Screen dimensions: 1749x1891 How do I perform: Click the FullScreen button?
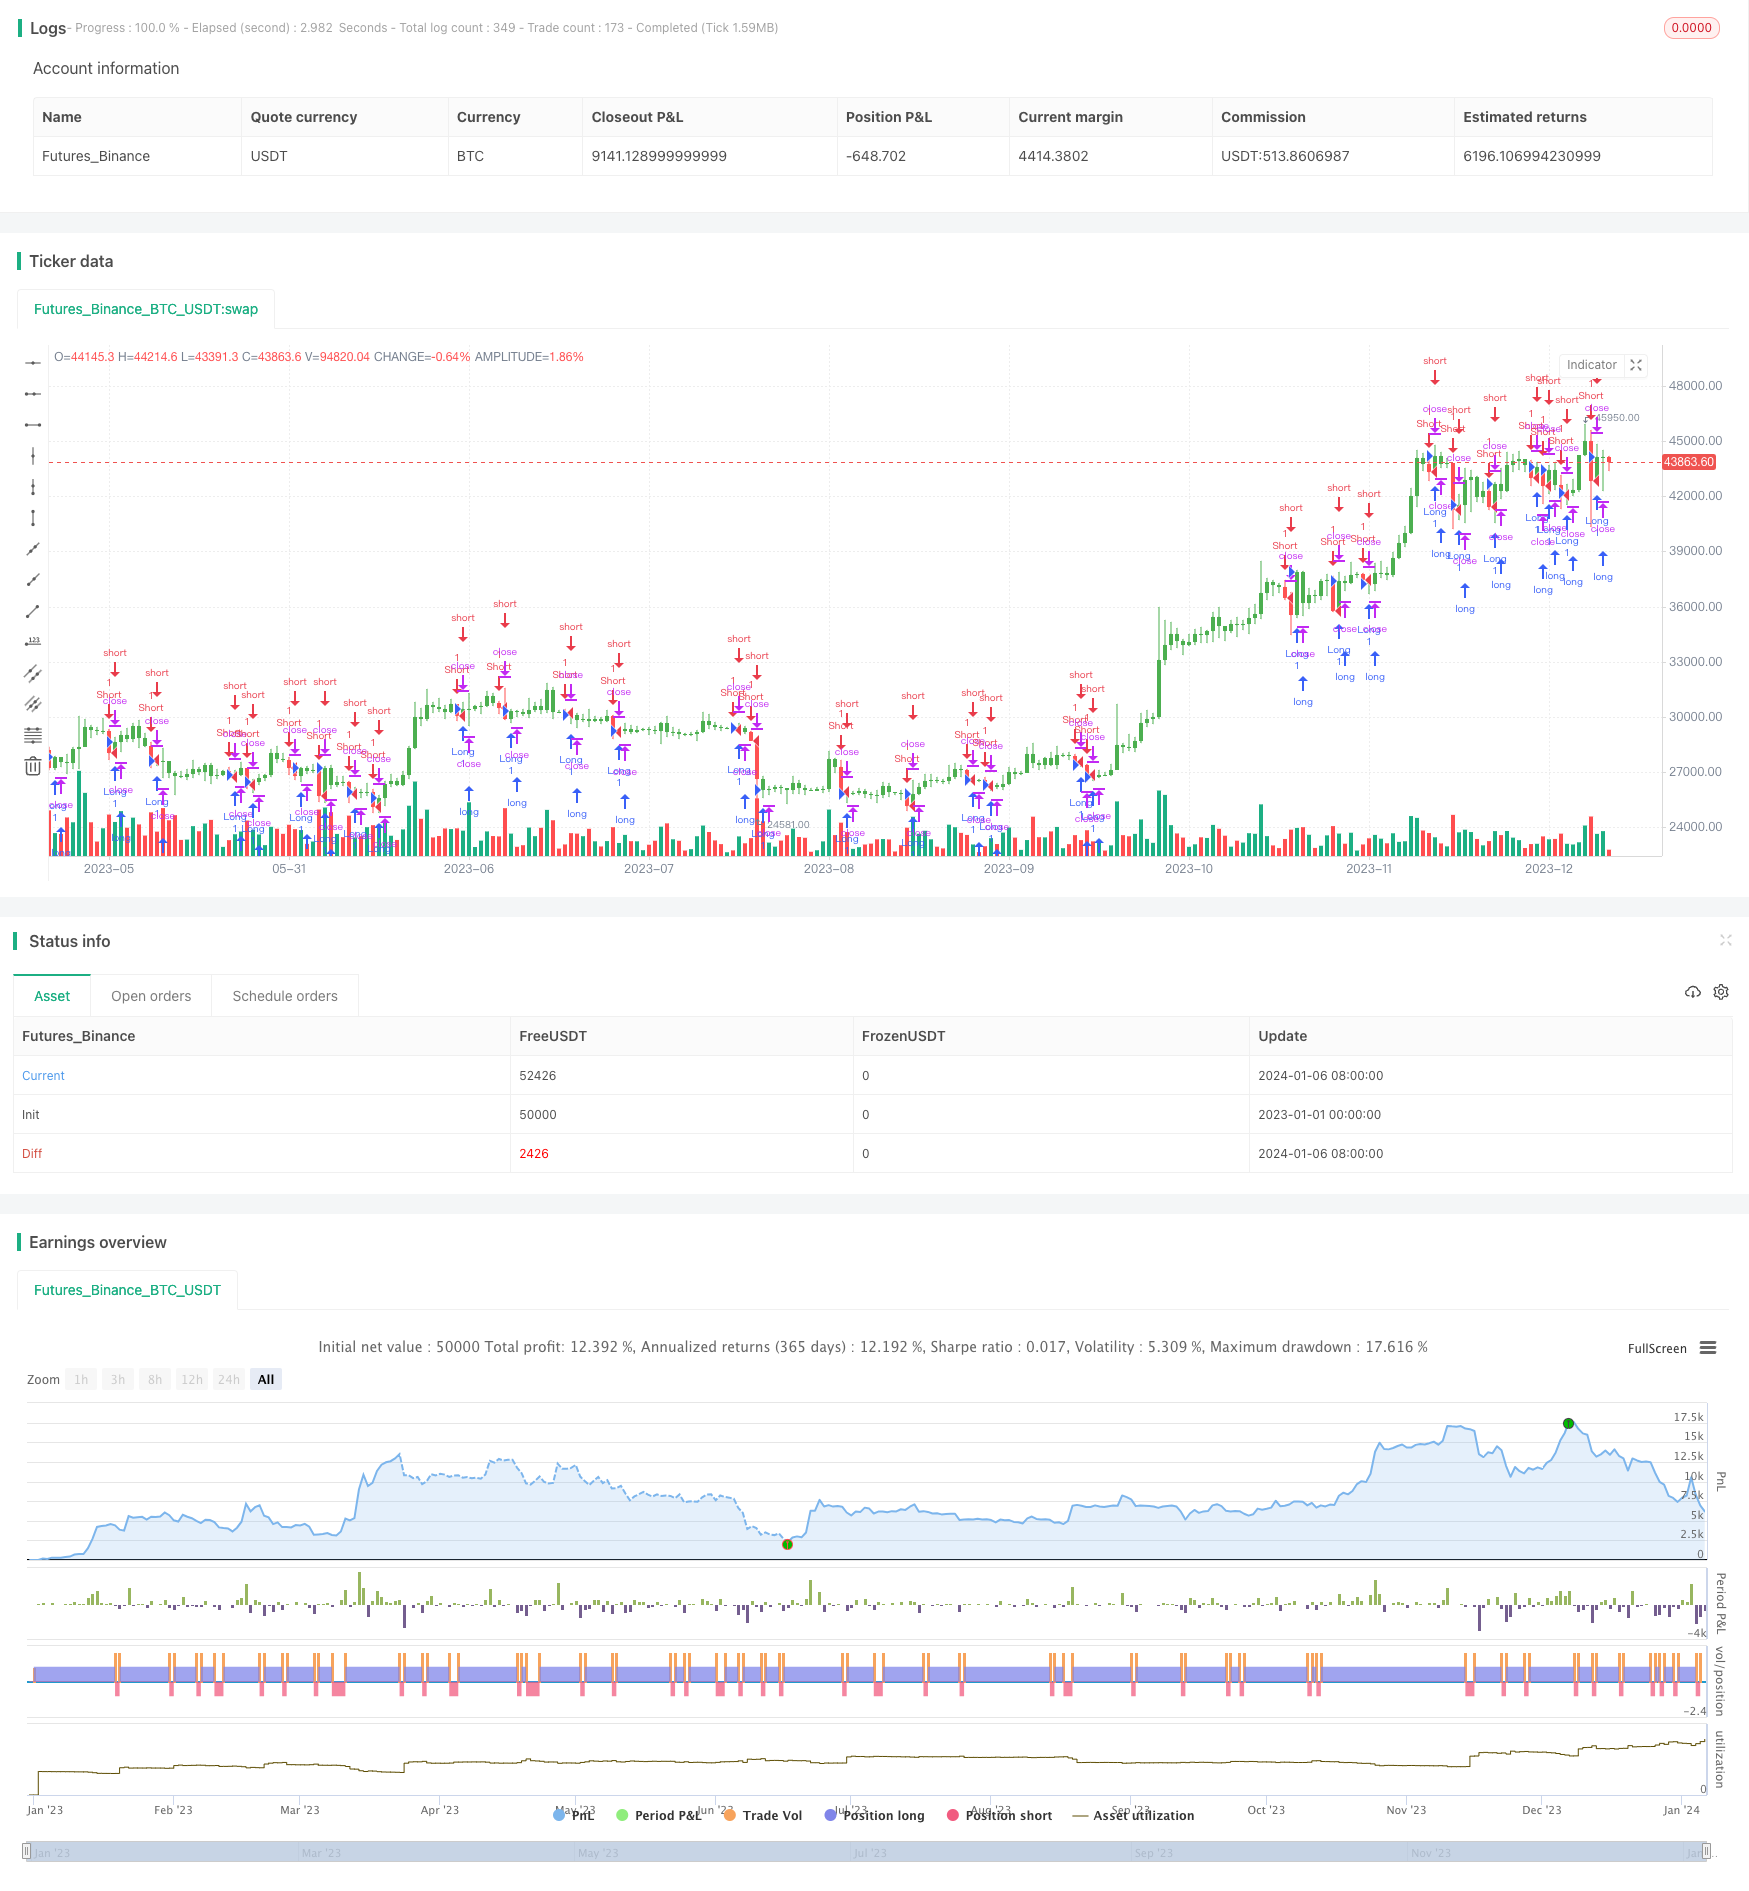tap(1657, 1348)
